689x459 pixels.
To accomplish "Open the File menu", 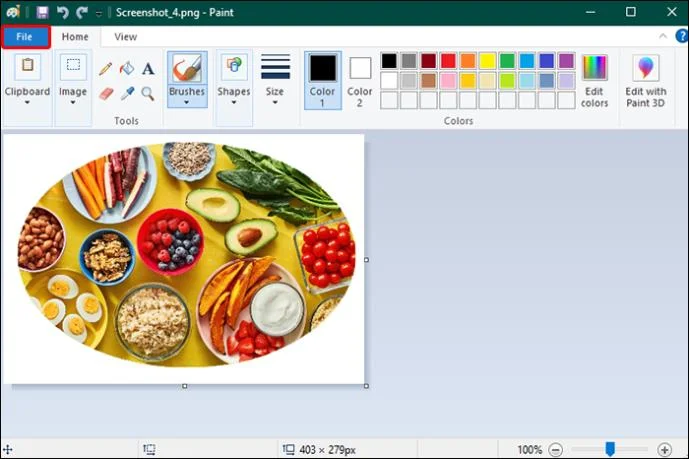I will click(x=25, y=37).
